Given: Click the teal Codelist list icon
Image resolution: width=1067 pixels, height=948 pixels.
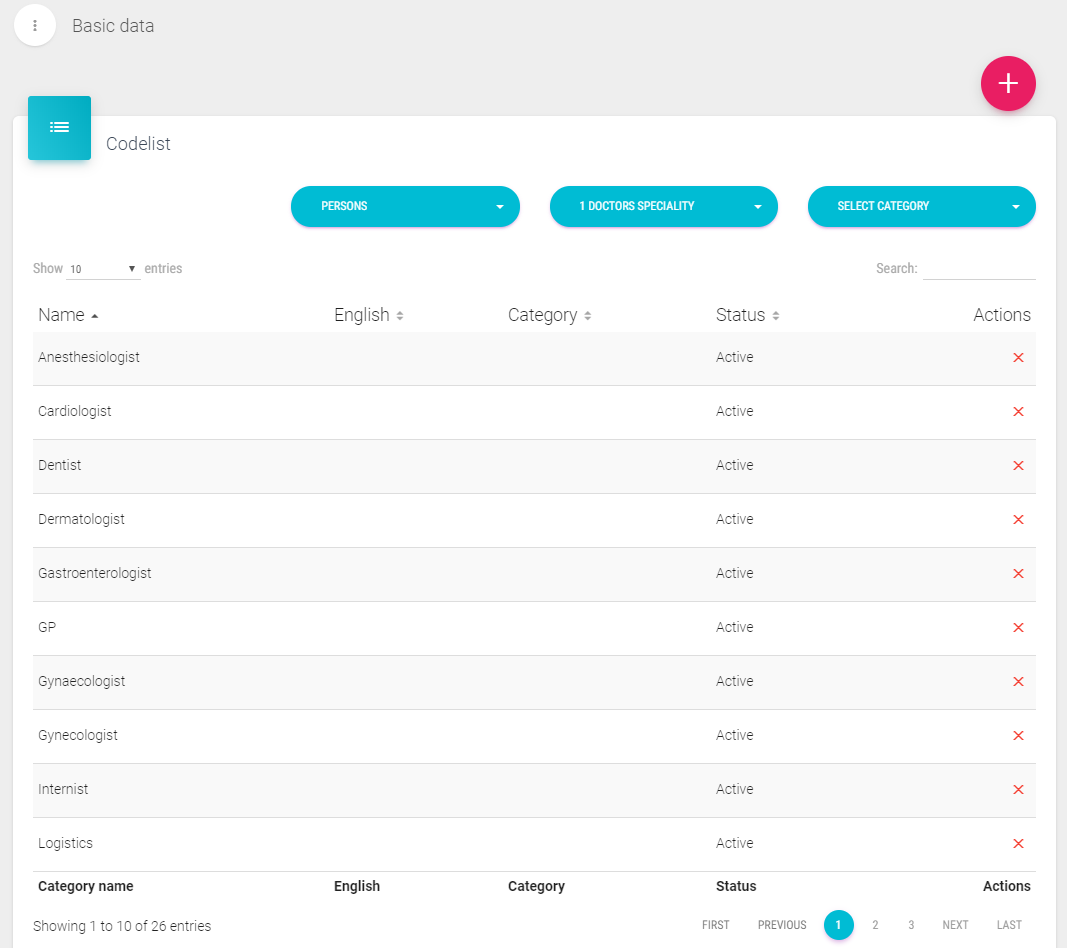Looking at the screenshot, I should (59, 128).
